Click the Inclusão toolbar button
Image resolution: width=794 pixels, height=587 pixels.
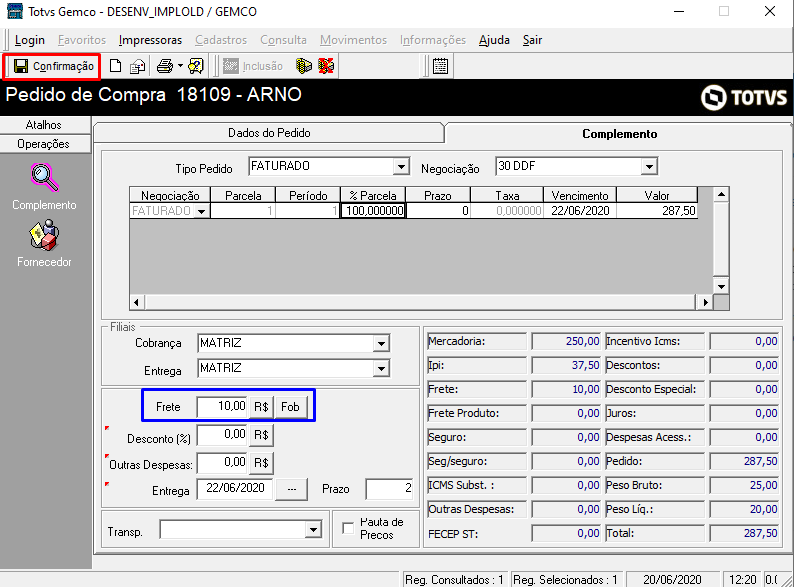click(x=253, y=66)
